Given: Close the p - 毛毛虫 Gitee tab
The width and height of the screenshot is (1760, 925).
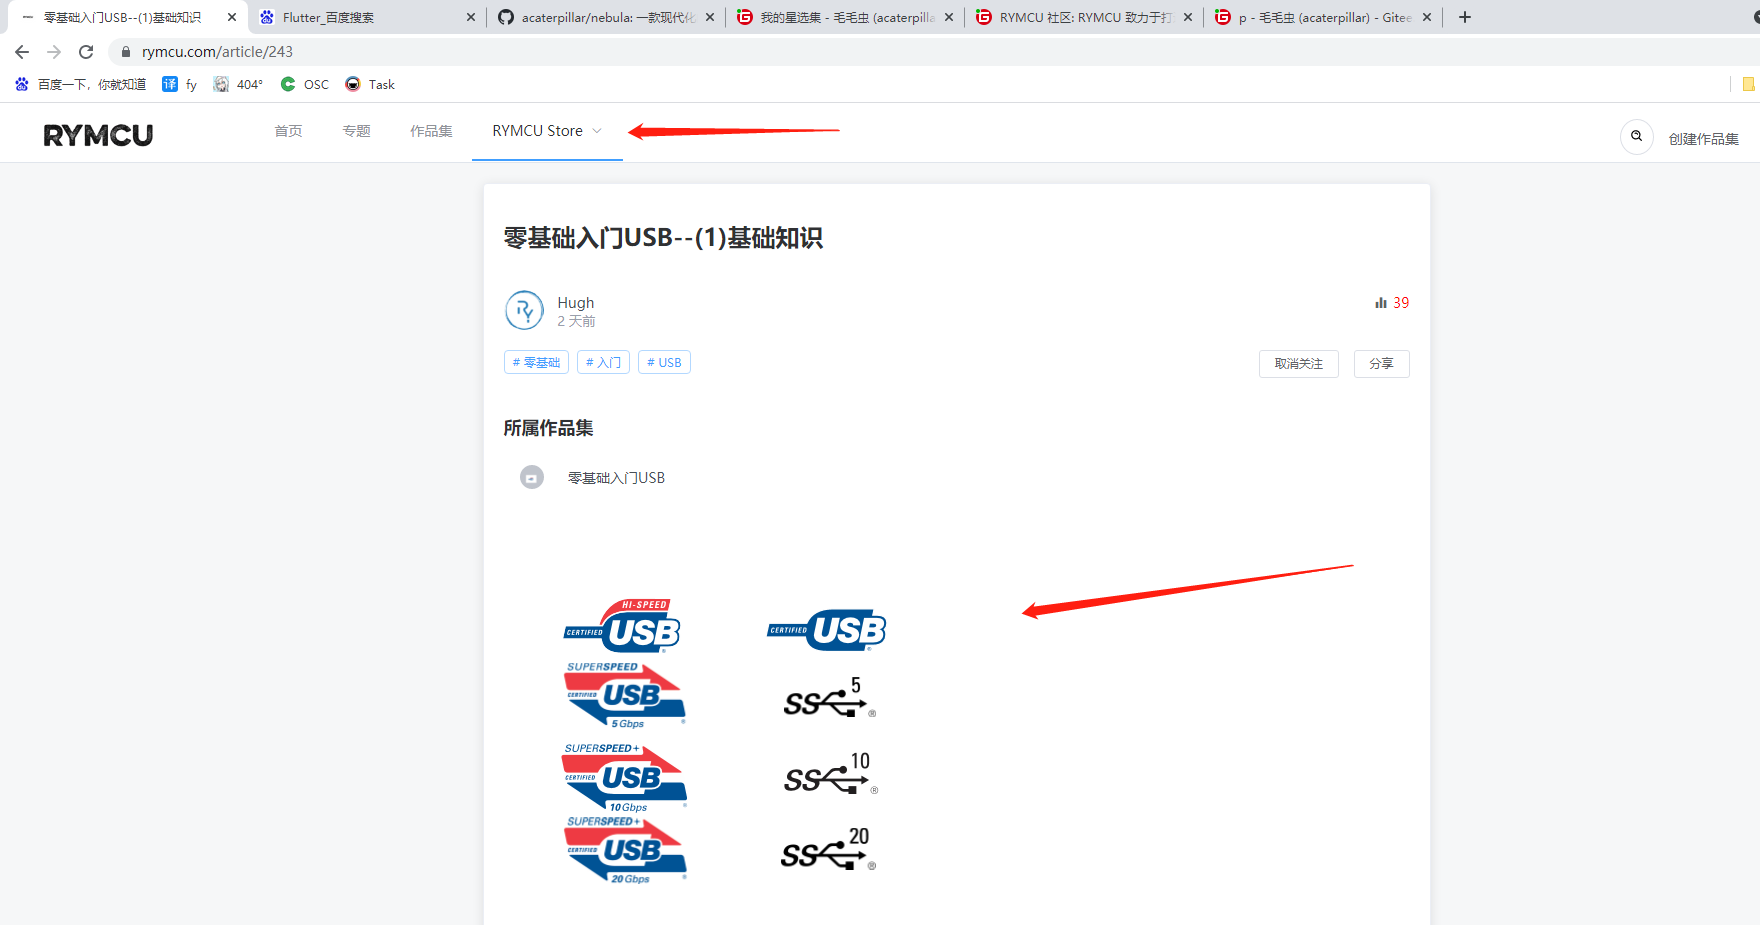Looking at the screenshot, I should pos(1427,17).
